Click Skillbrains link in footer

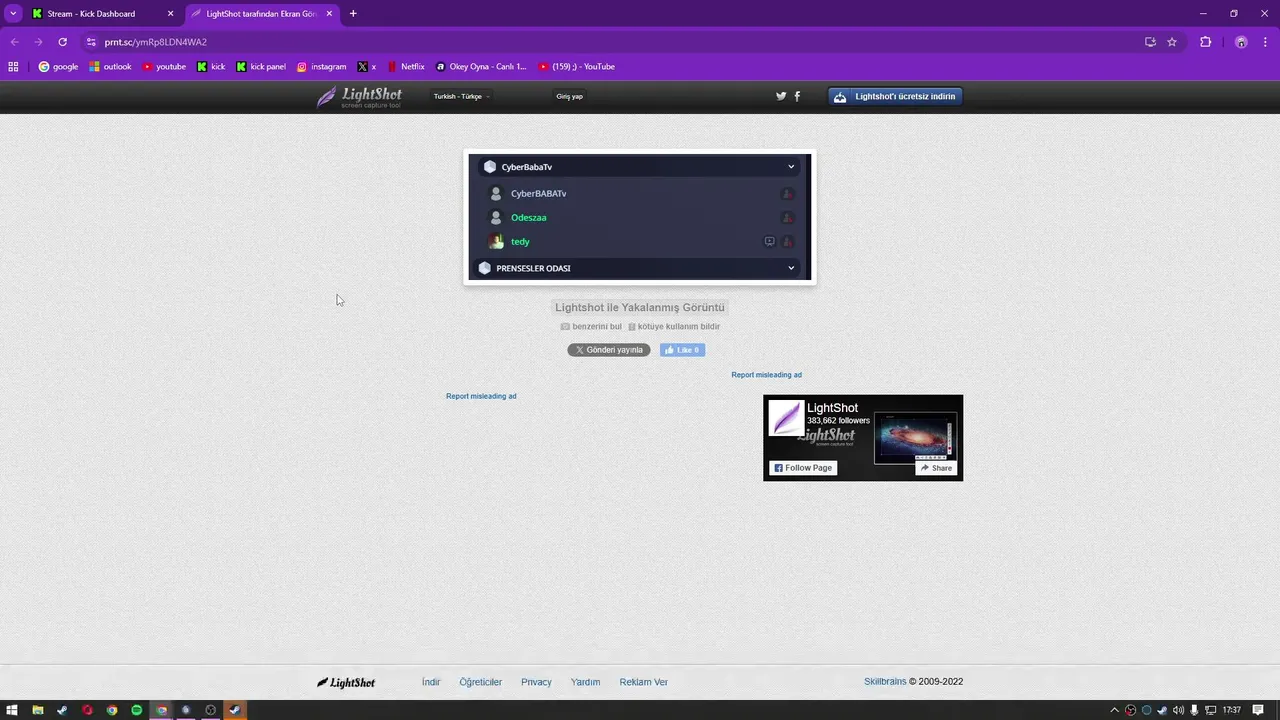tap(885, 682)
